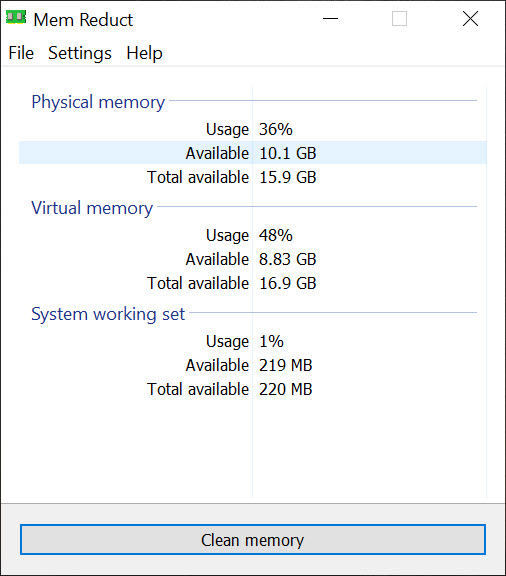Click the Clean memory button
This screenshot has height=576, width=506.
(x=253, y=540)
